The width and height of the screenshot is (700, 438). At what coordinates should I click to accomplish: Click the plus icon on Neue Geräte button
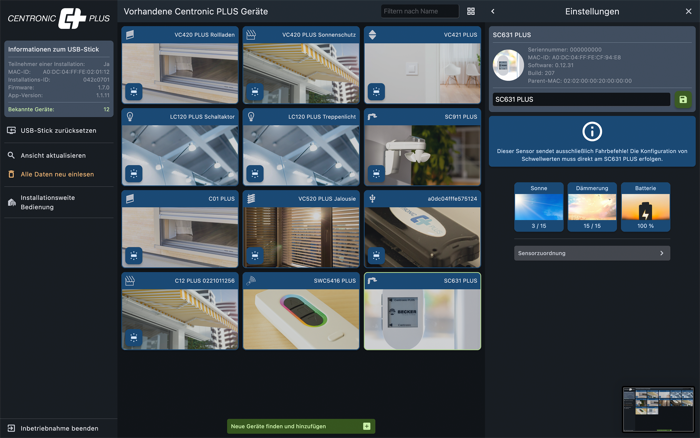coord(367,426)
